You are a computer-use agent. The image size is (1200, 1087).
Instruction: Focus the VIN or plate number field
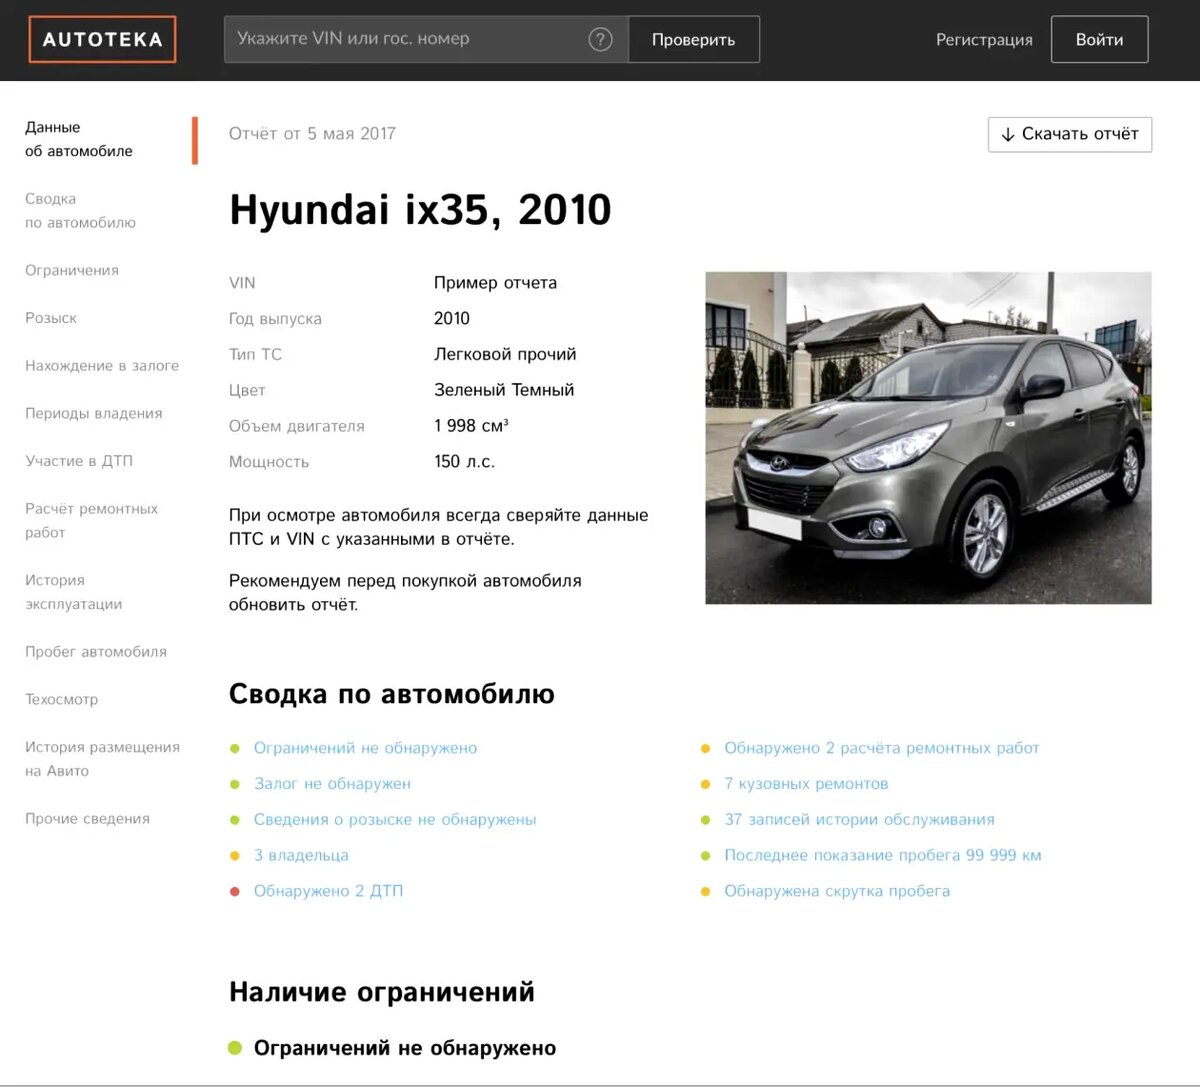click(x=426, y=39)
